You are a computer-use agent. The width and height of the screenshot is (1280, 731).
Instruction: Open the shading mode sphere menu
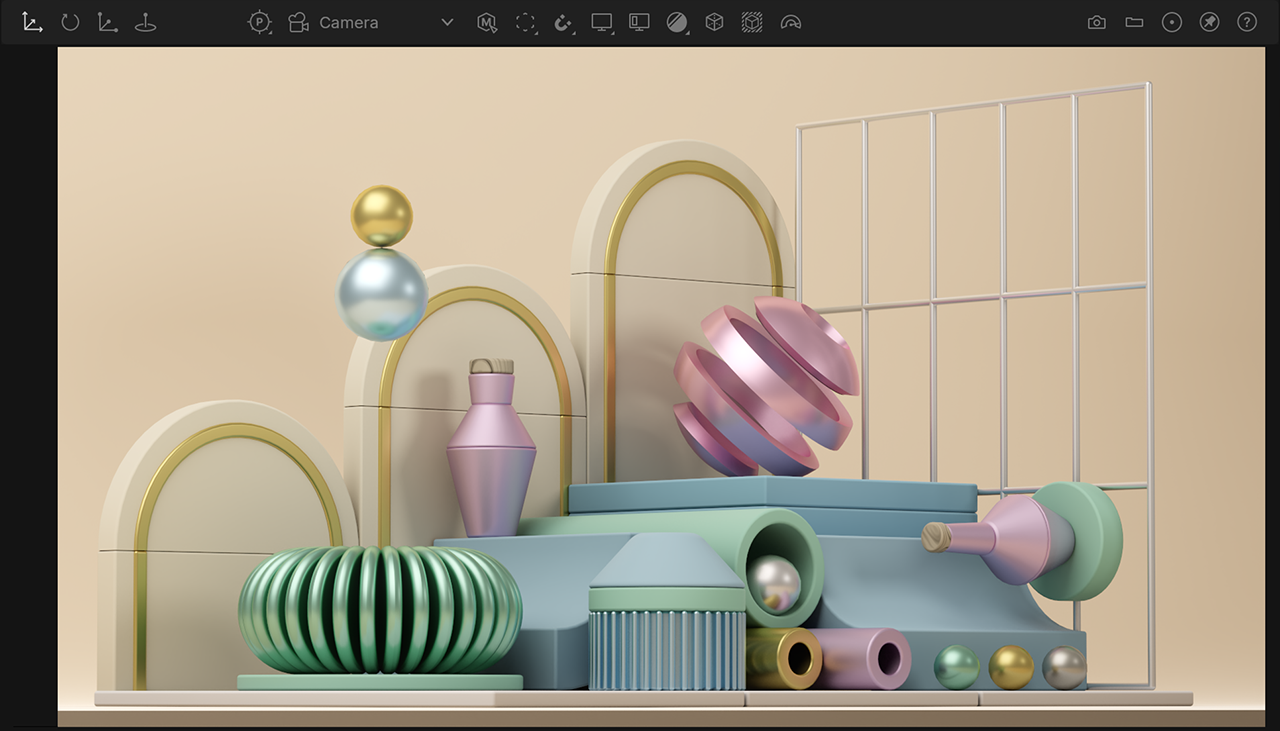677,22
